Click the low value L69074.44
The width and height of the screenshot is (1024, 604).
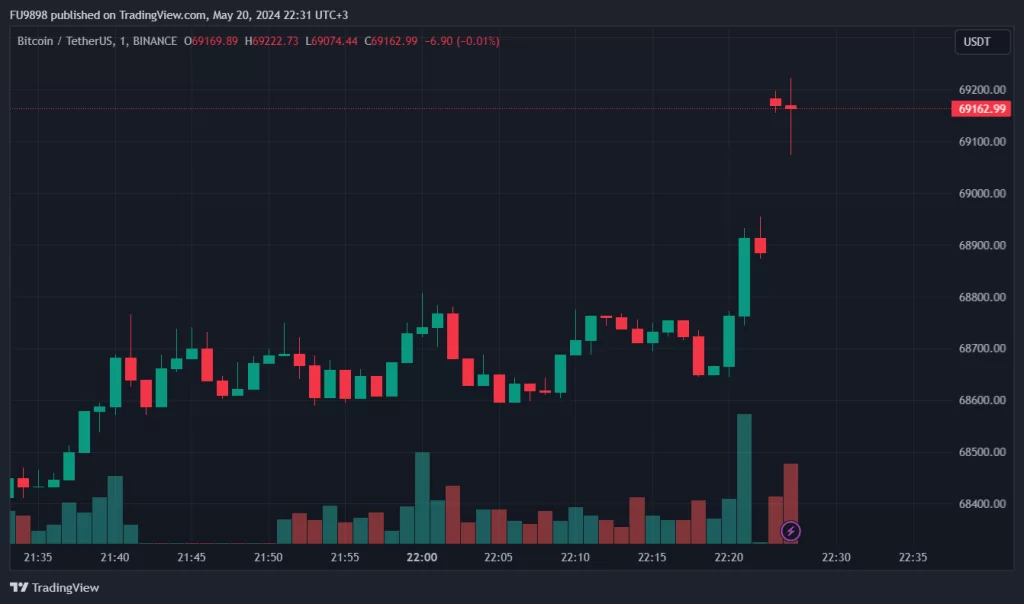332,41
